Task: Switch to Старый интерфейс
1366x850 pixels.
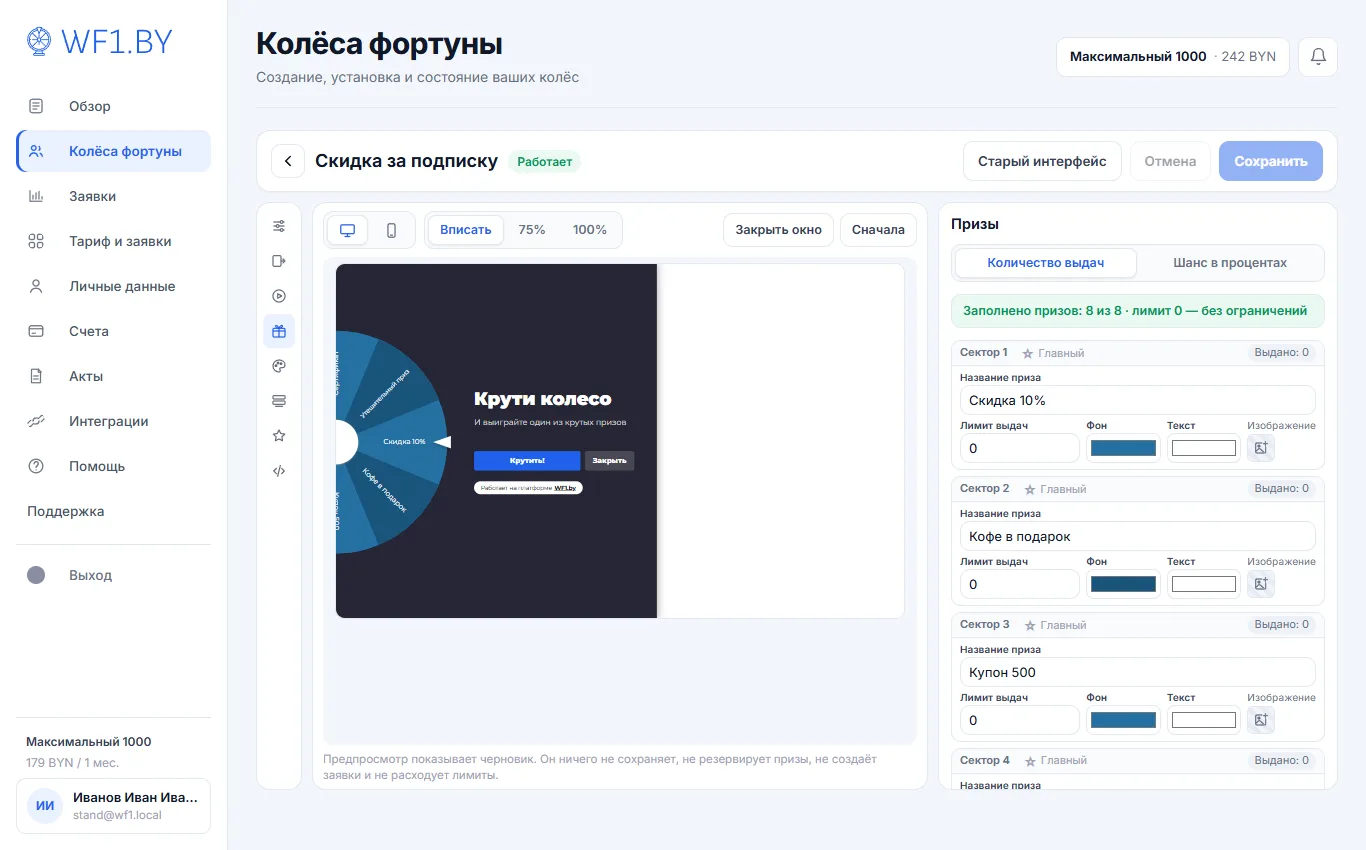Action: click(1042, 161)
